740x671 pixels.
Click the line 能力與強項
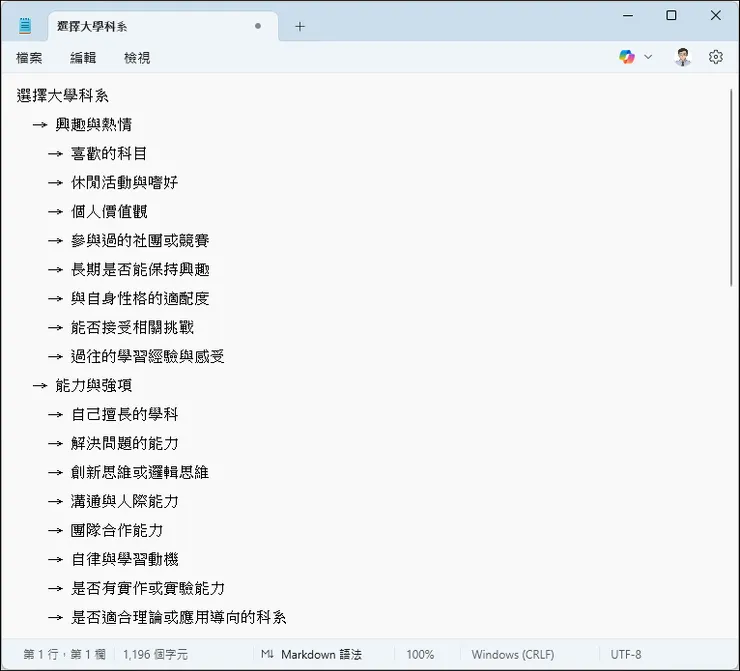(93, 386)
